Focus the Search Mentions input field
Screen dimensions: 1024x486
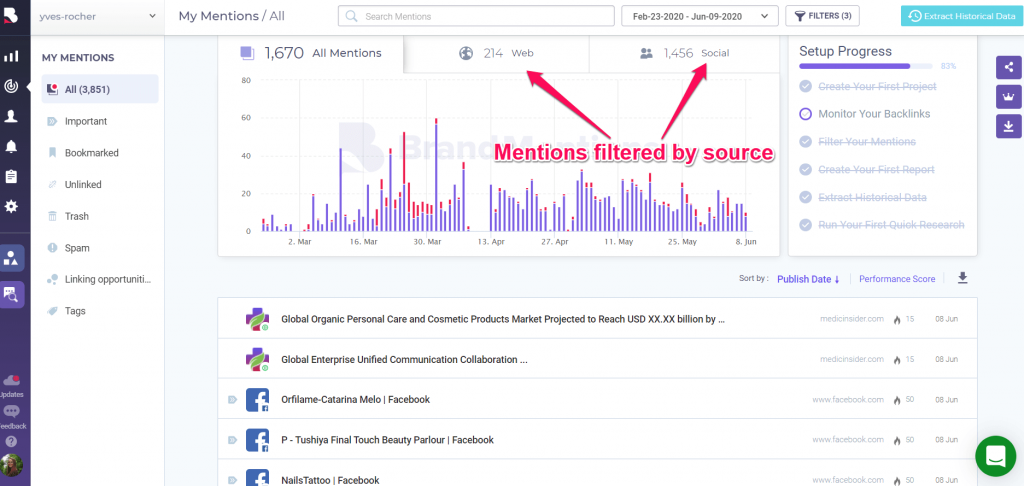476,16
